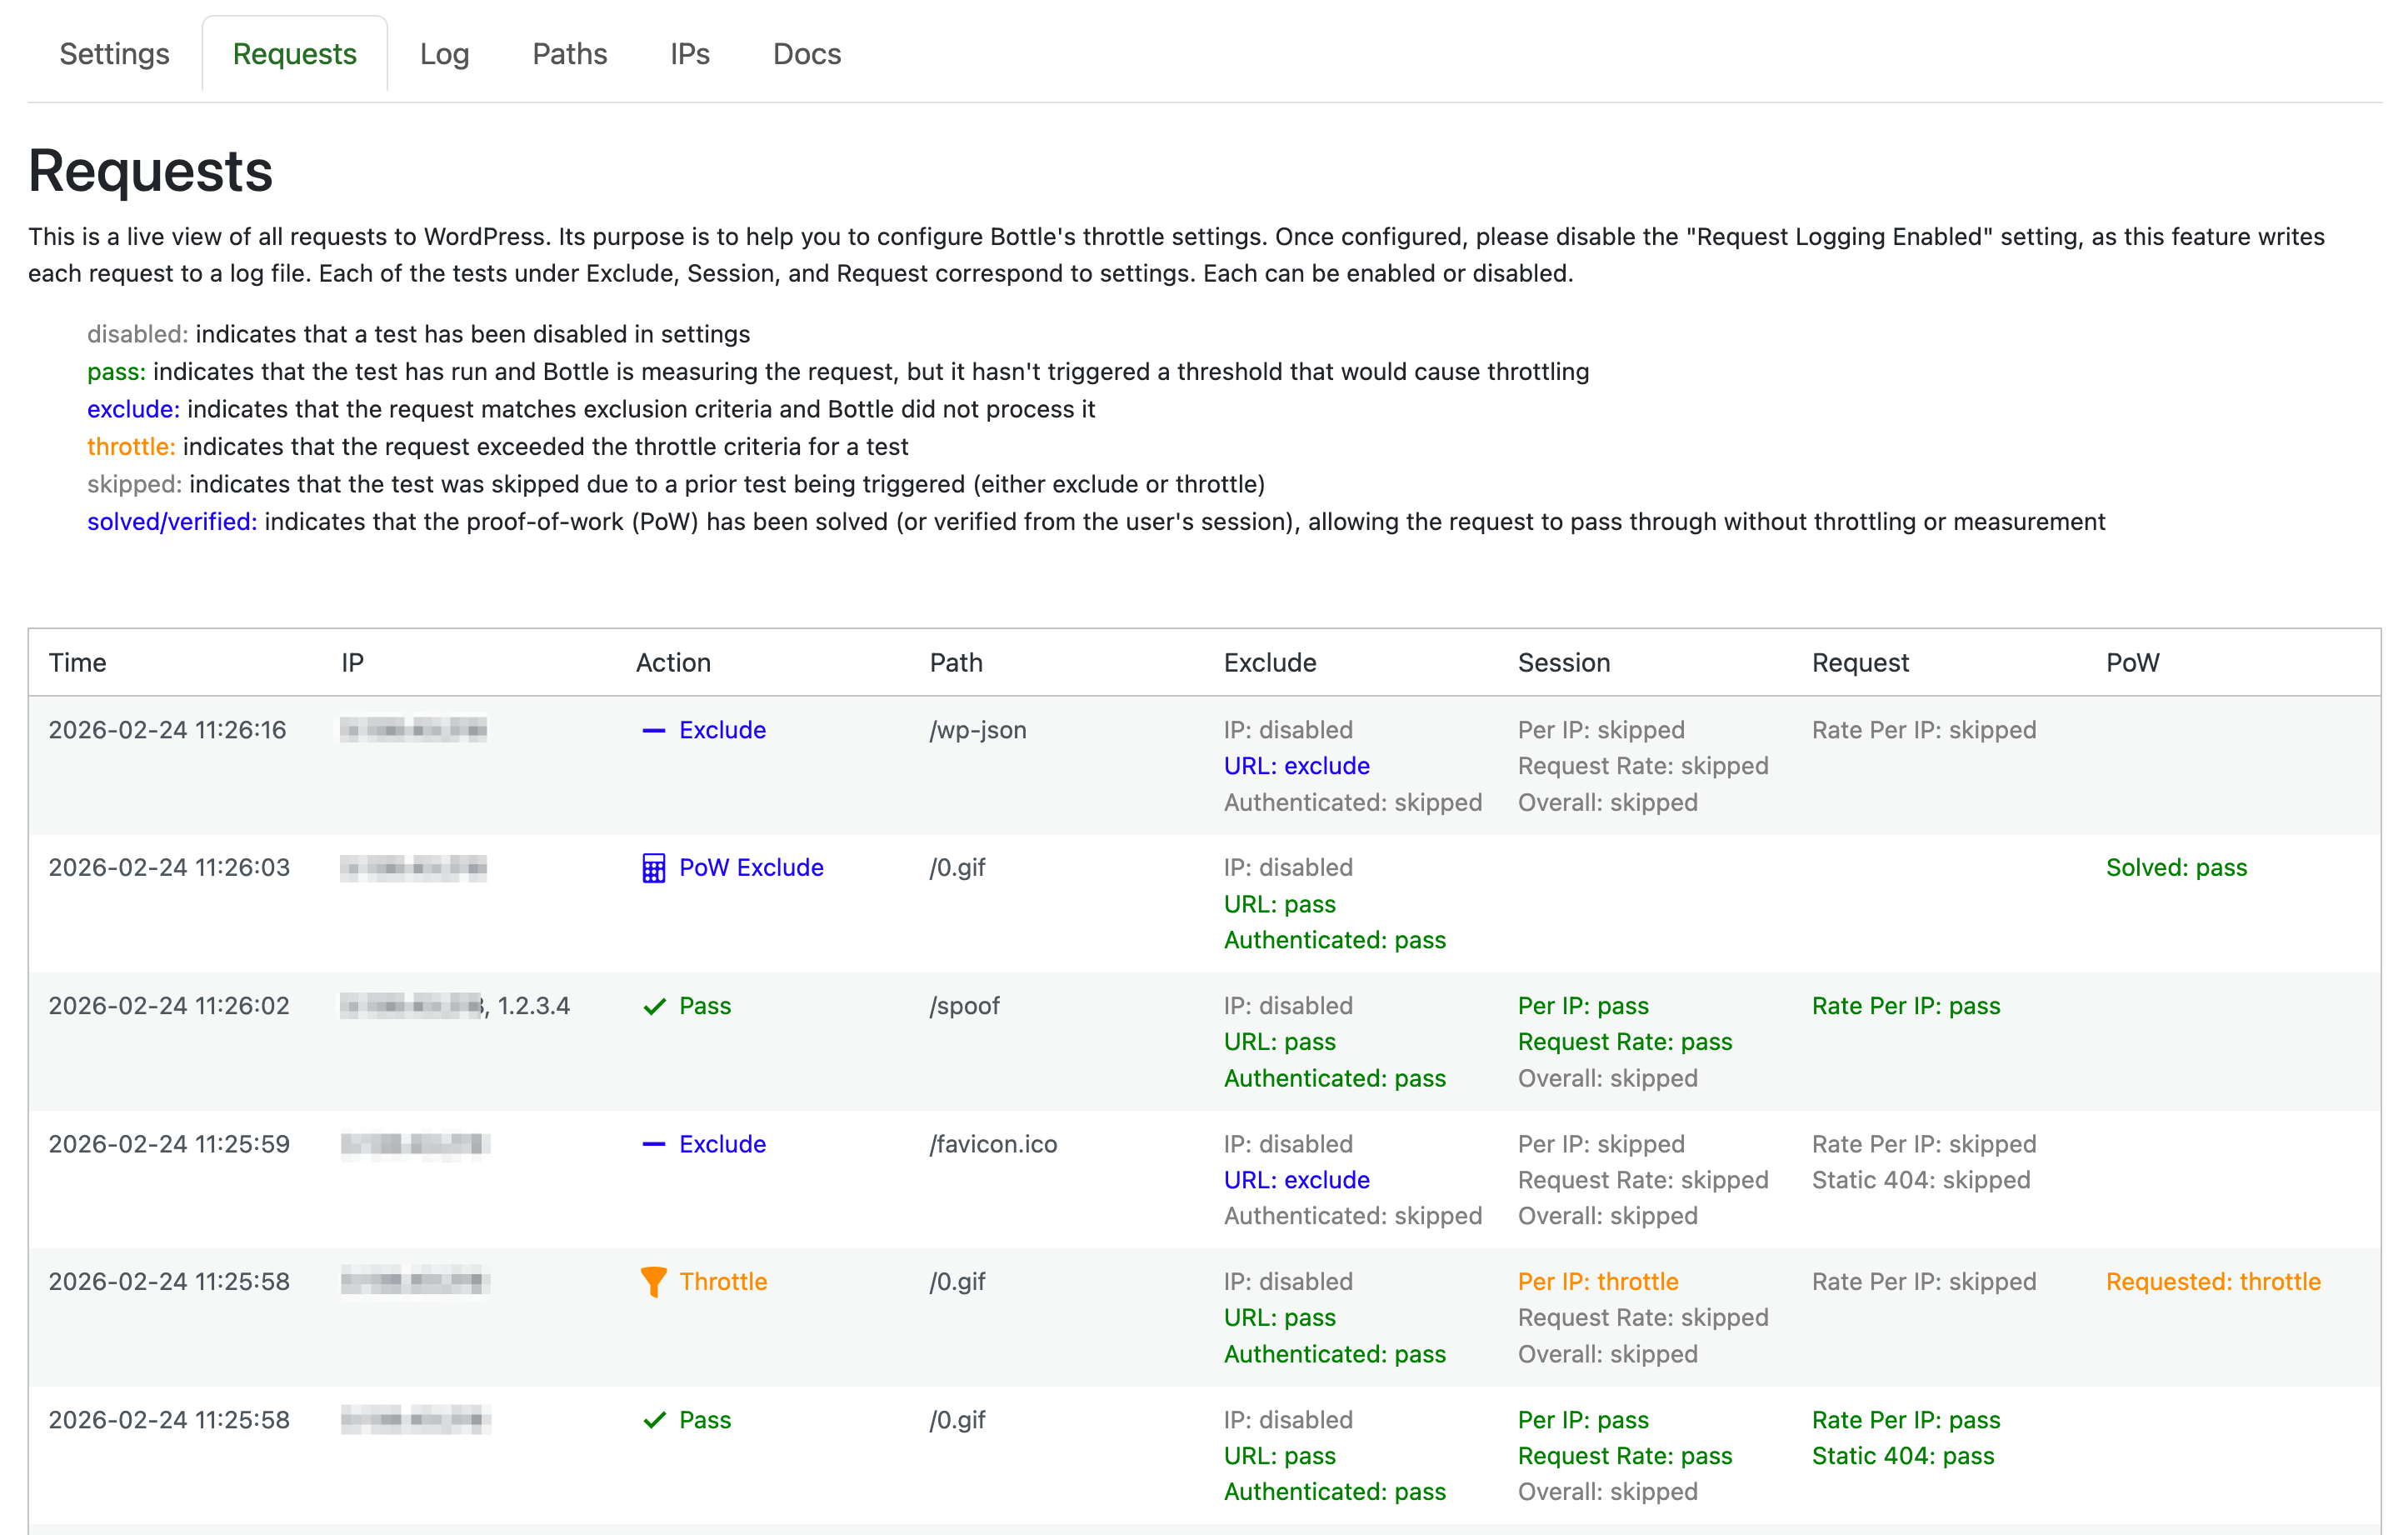This screenshot has width=2408, height=1535.
Task: Go to the IPs tab
Action: pos(689,54)
